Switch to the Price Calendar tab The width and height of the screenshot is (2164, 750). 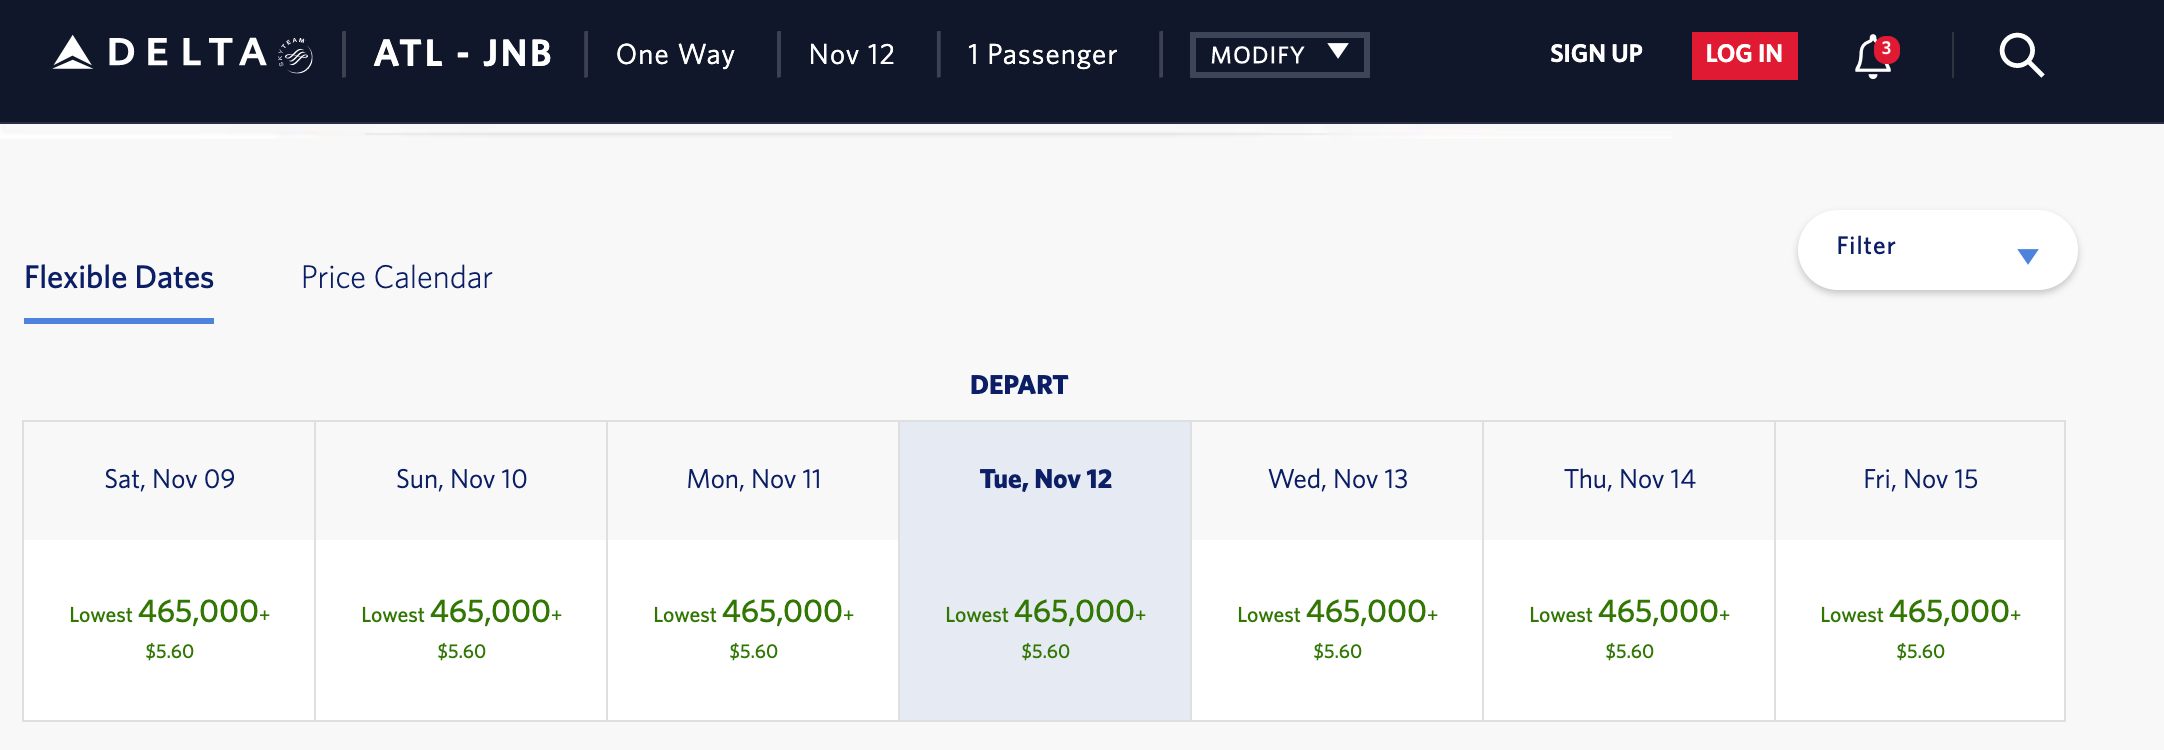point(396,277)
